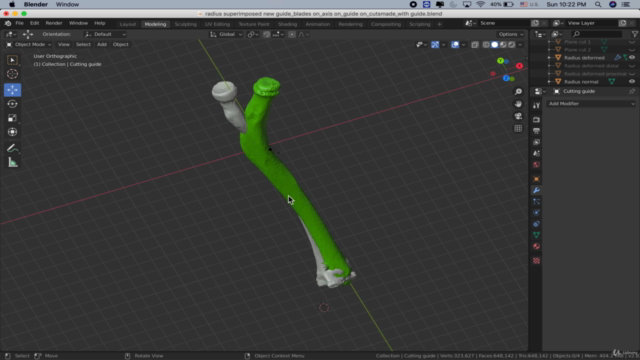This screenshot has height=360, width=640.
Task: Open the Render menu
Action: 54,23
